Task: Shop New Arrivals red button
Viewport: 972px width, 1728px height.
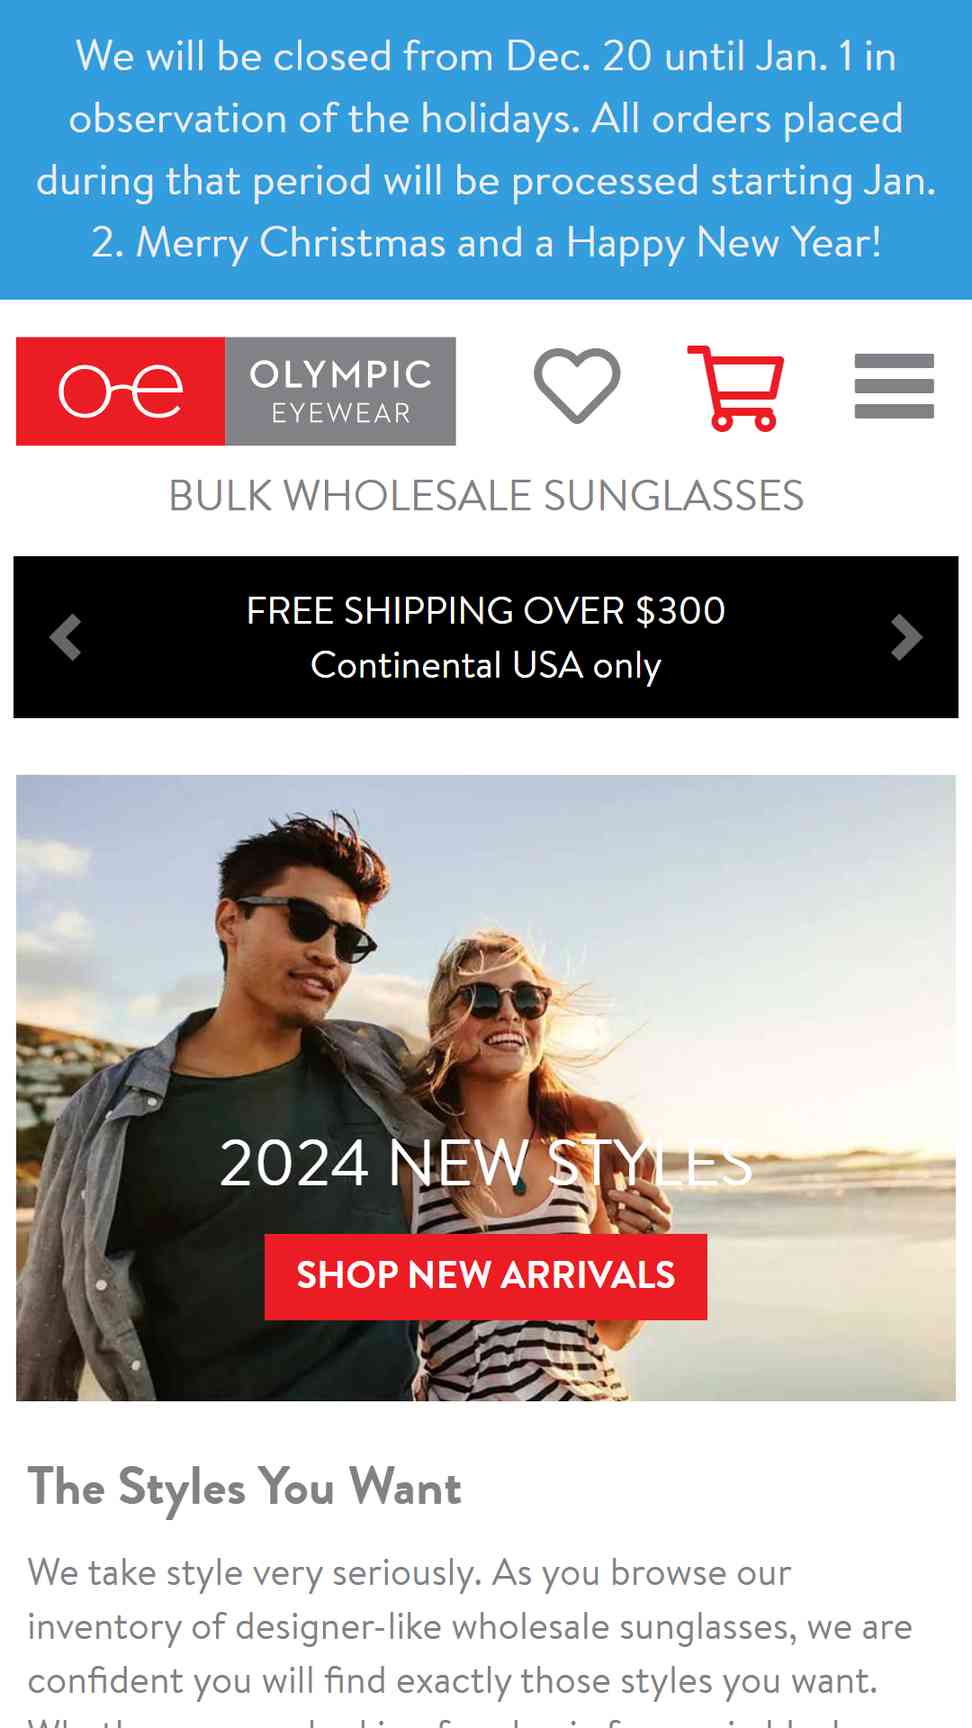Action: (x=486, y=1276)
